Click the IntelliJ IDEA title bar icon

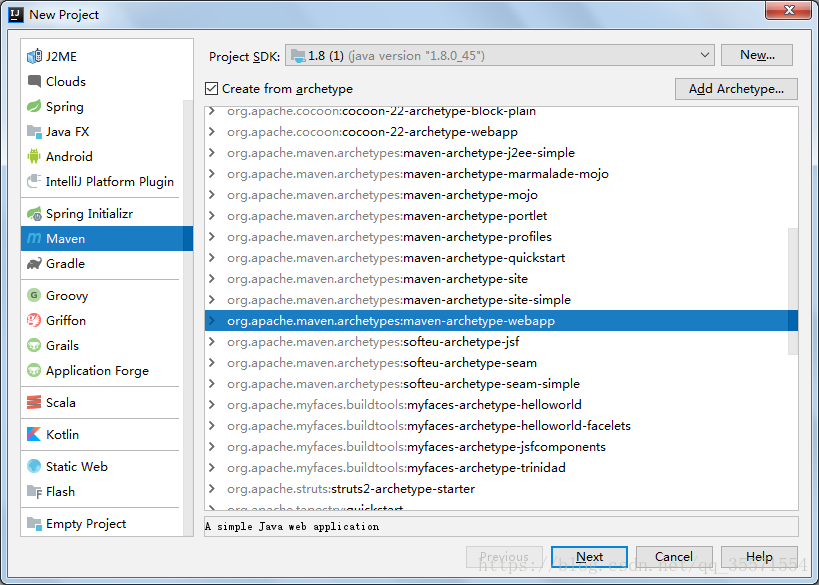(x=16, y=15)
